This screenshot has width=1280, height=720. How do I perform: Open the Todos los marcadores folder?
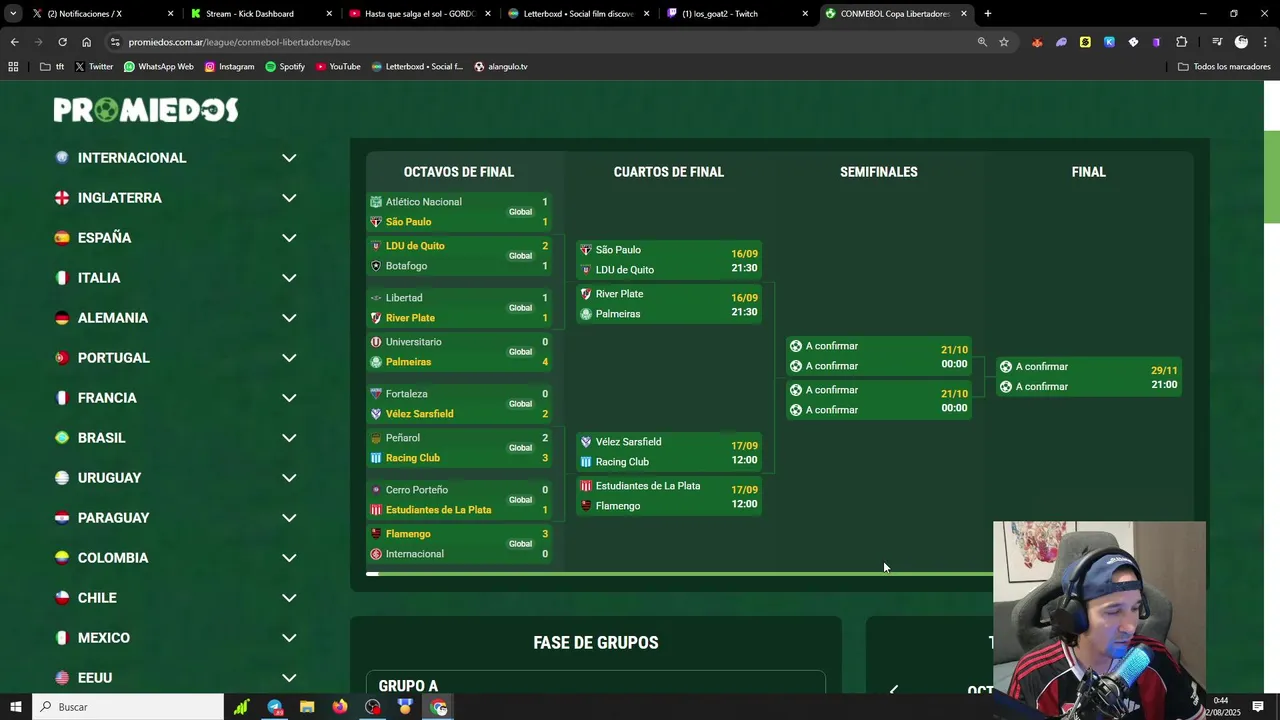pos(1224,67)
